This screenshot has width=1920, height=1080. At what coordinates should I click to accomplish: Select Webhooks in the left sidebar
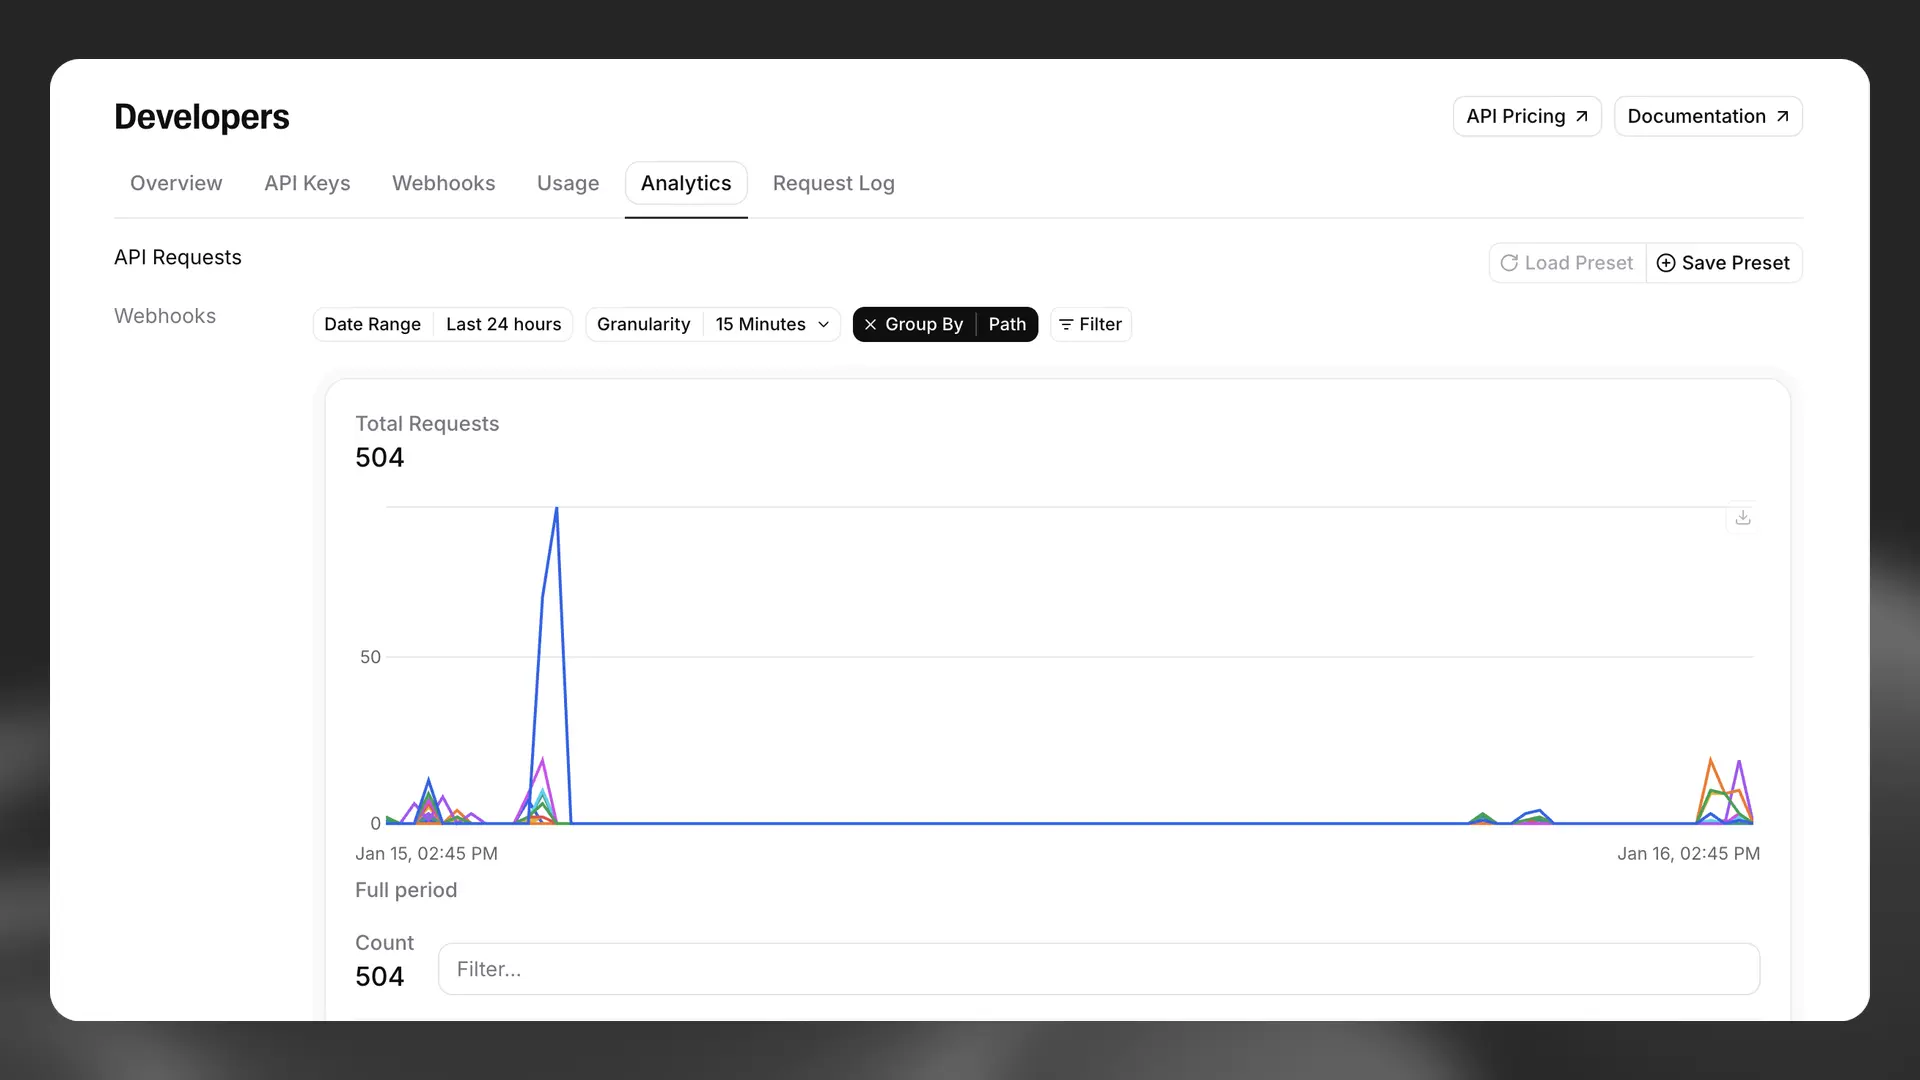tap(165, 316)
